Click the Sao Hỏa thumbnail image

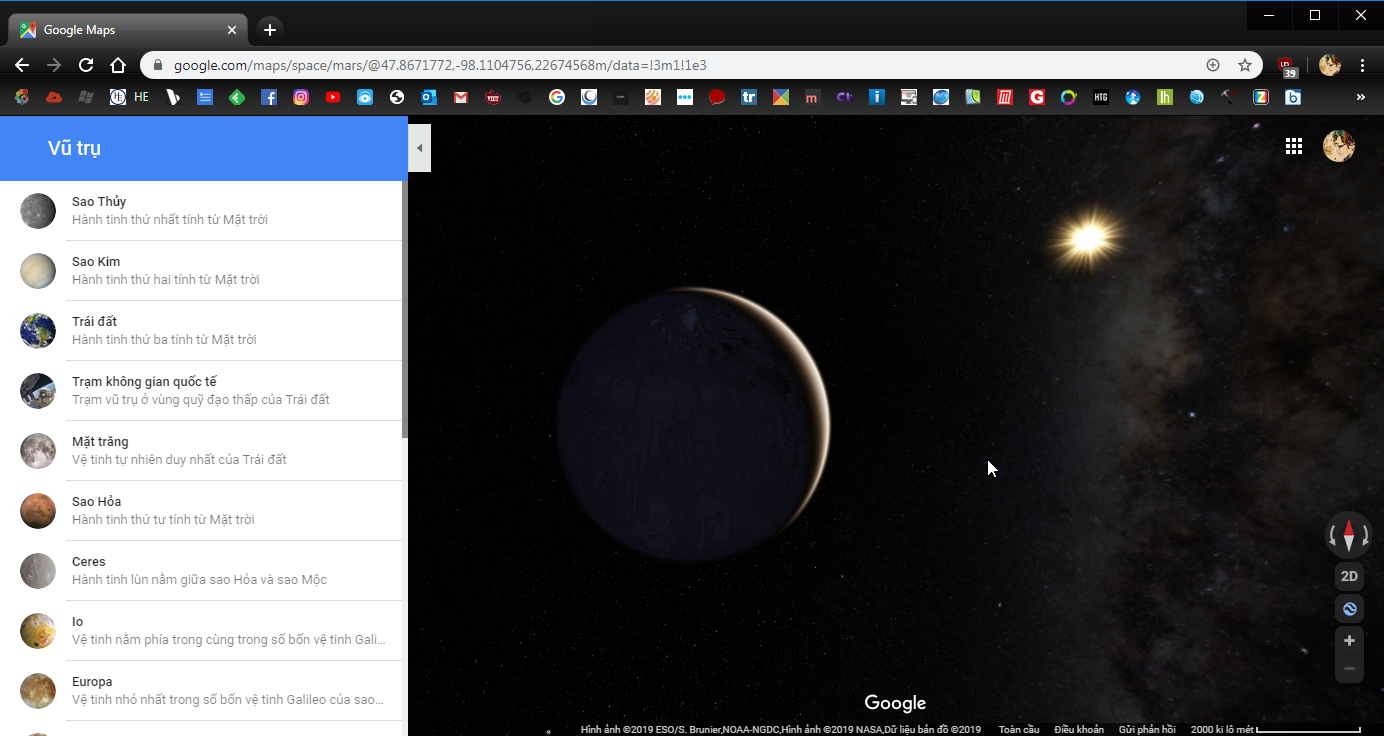(x=38, y=511)
